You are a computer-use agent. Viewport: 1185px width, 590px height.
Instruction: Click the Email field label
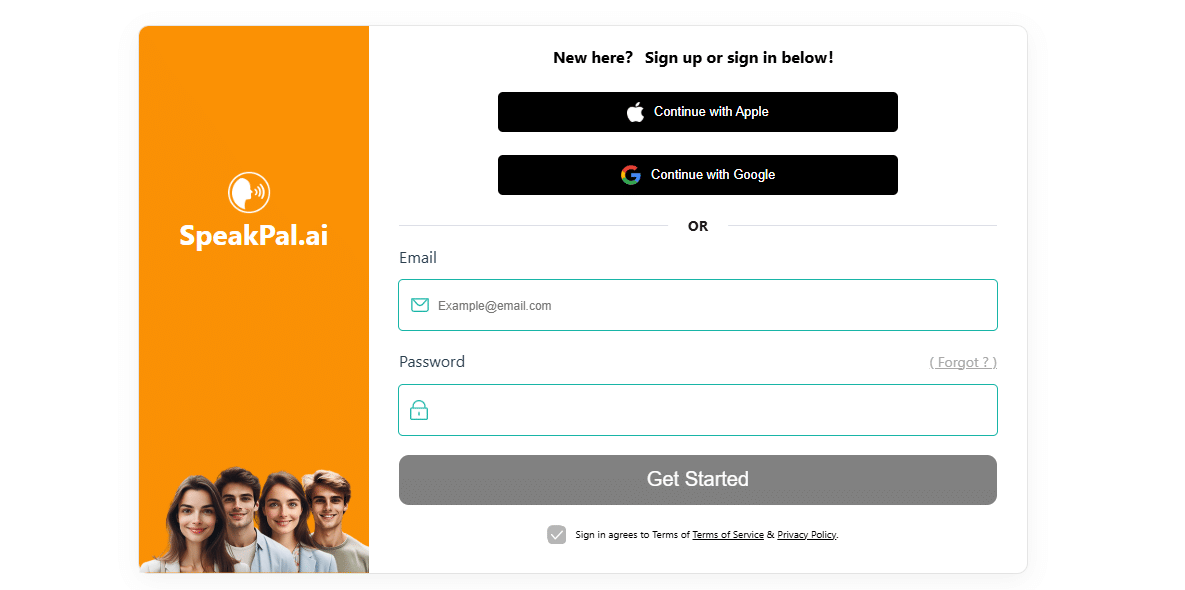pyautogui.click(x=418, y=258)
